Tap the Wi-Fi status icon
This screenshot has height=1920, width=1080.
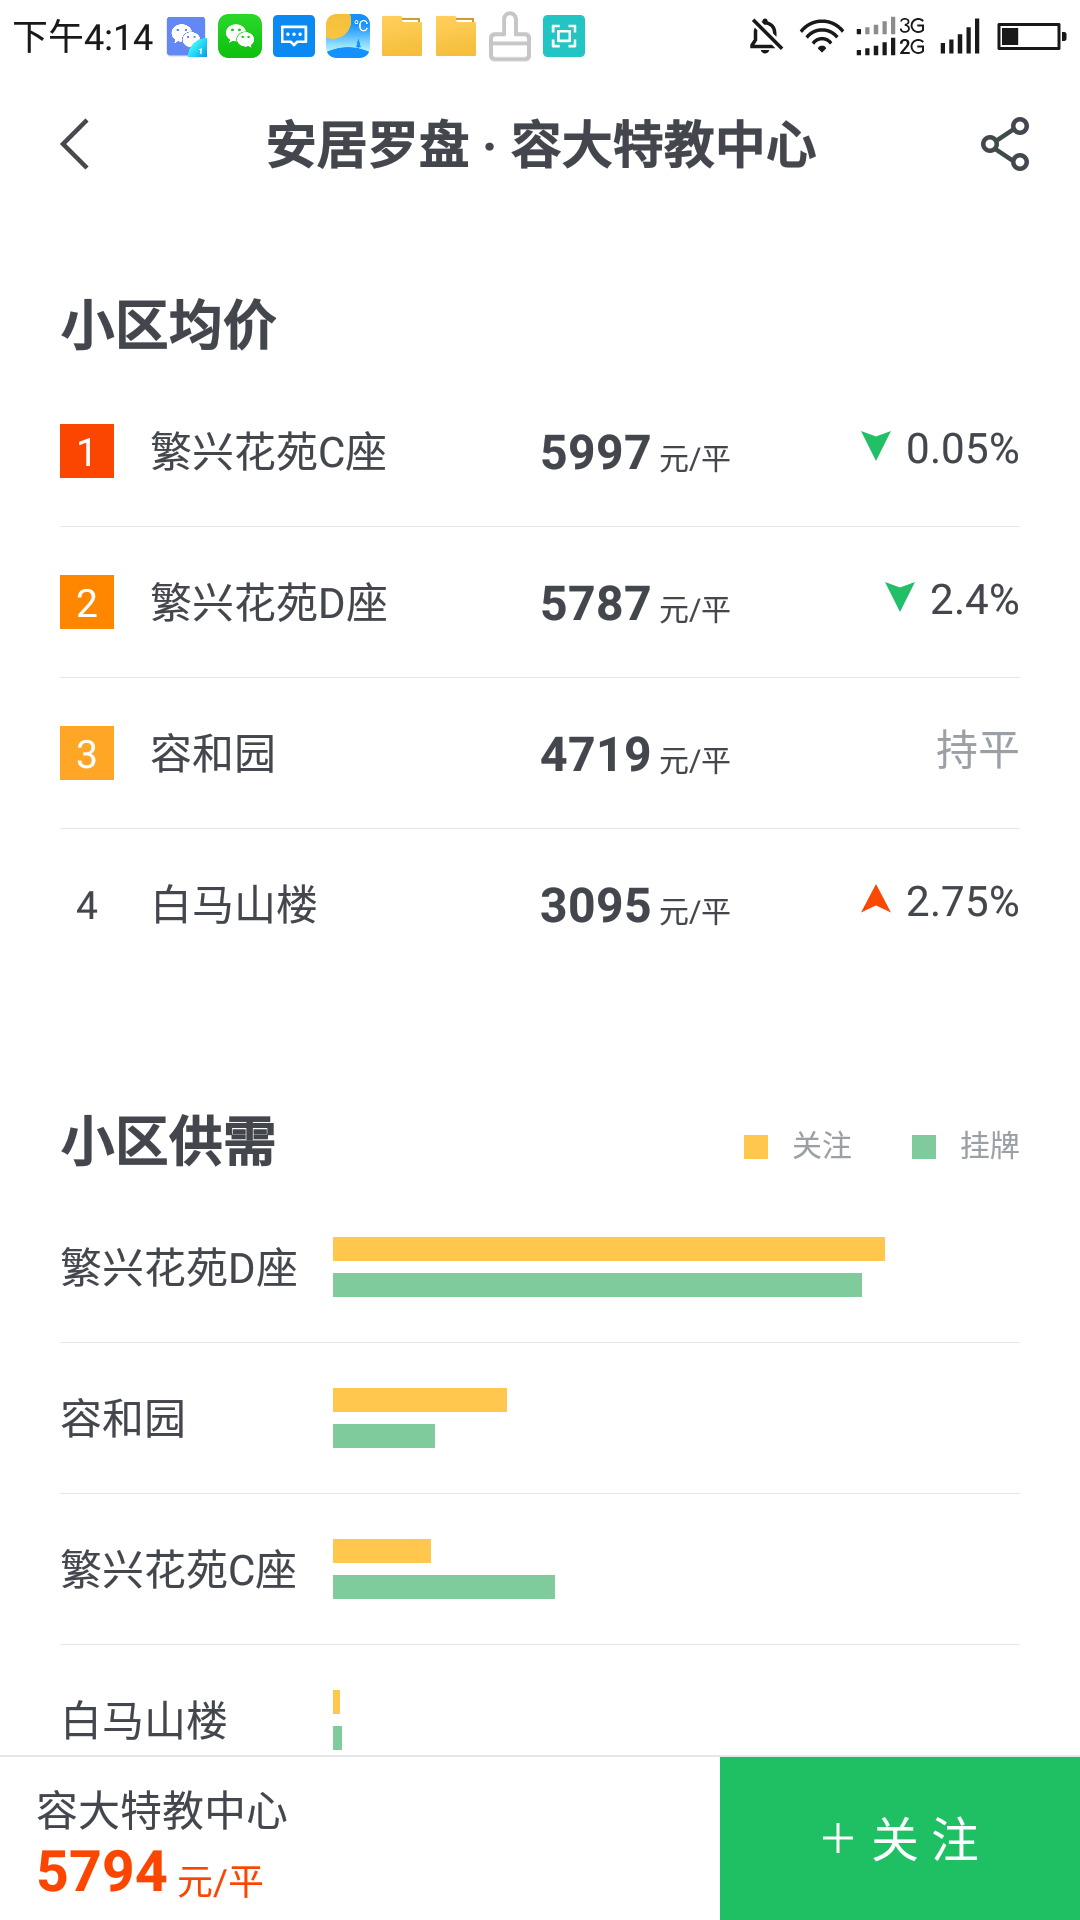tap(821, 38)
